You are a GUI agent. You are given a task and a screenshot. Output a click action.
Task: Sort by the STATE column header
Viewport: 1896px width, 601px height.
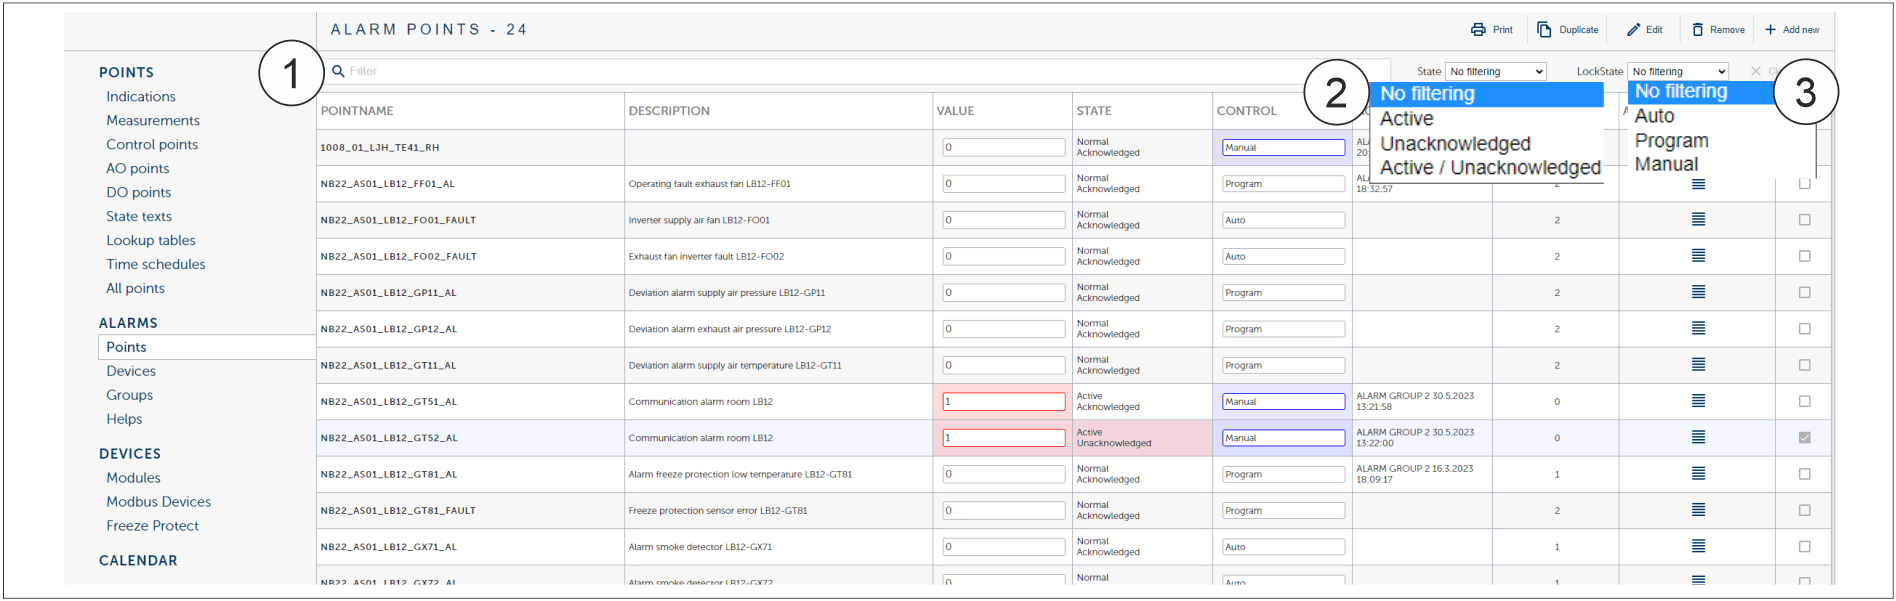[x=1094, y=111]
